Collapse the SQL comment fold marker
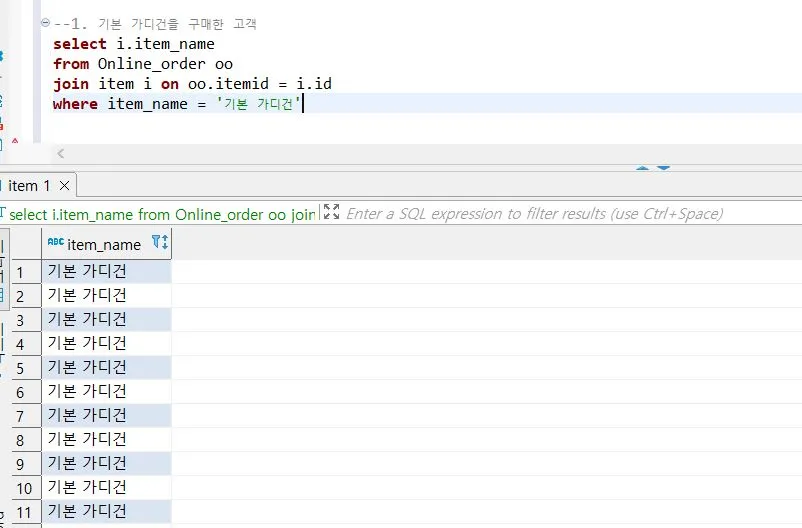This screenshot has height=528, width=802. click(x=46, y=23)
